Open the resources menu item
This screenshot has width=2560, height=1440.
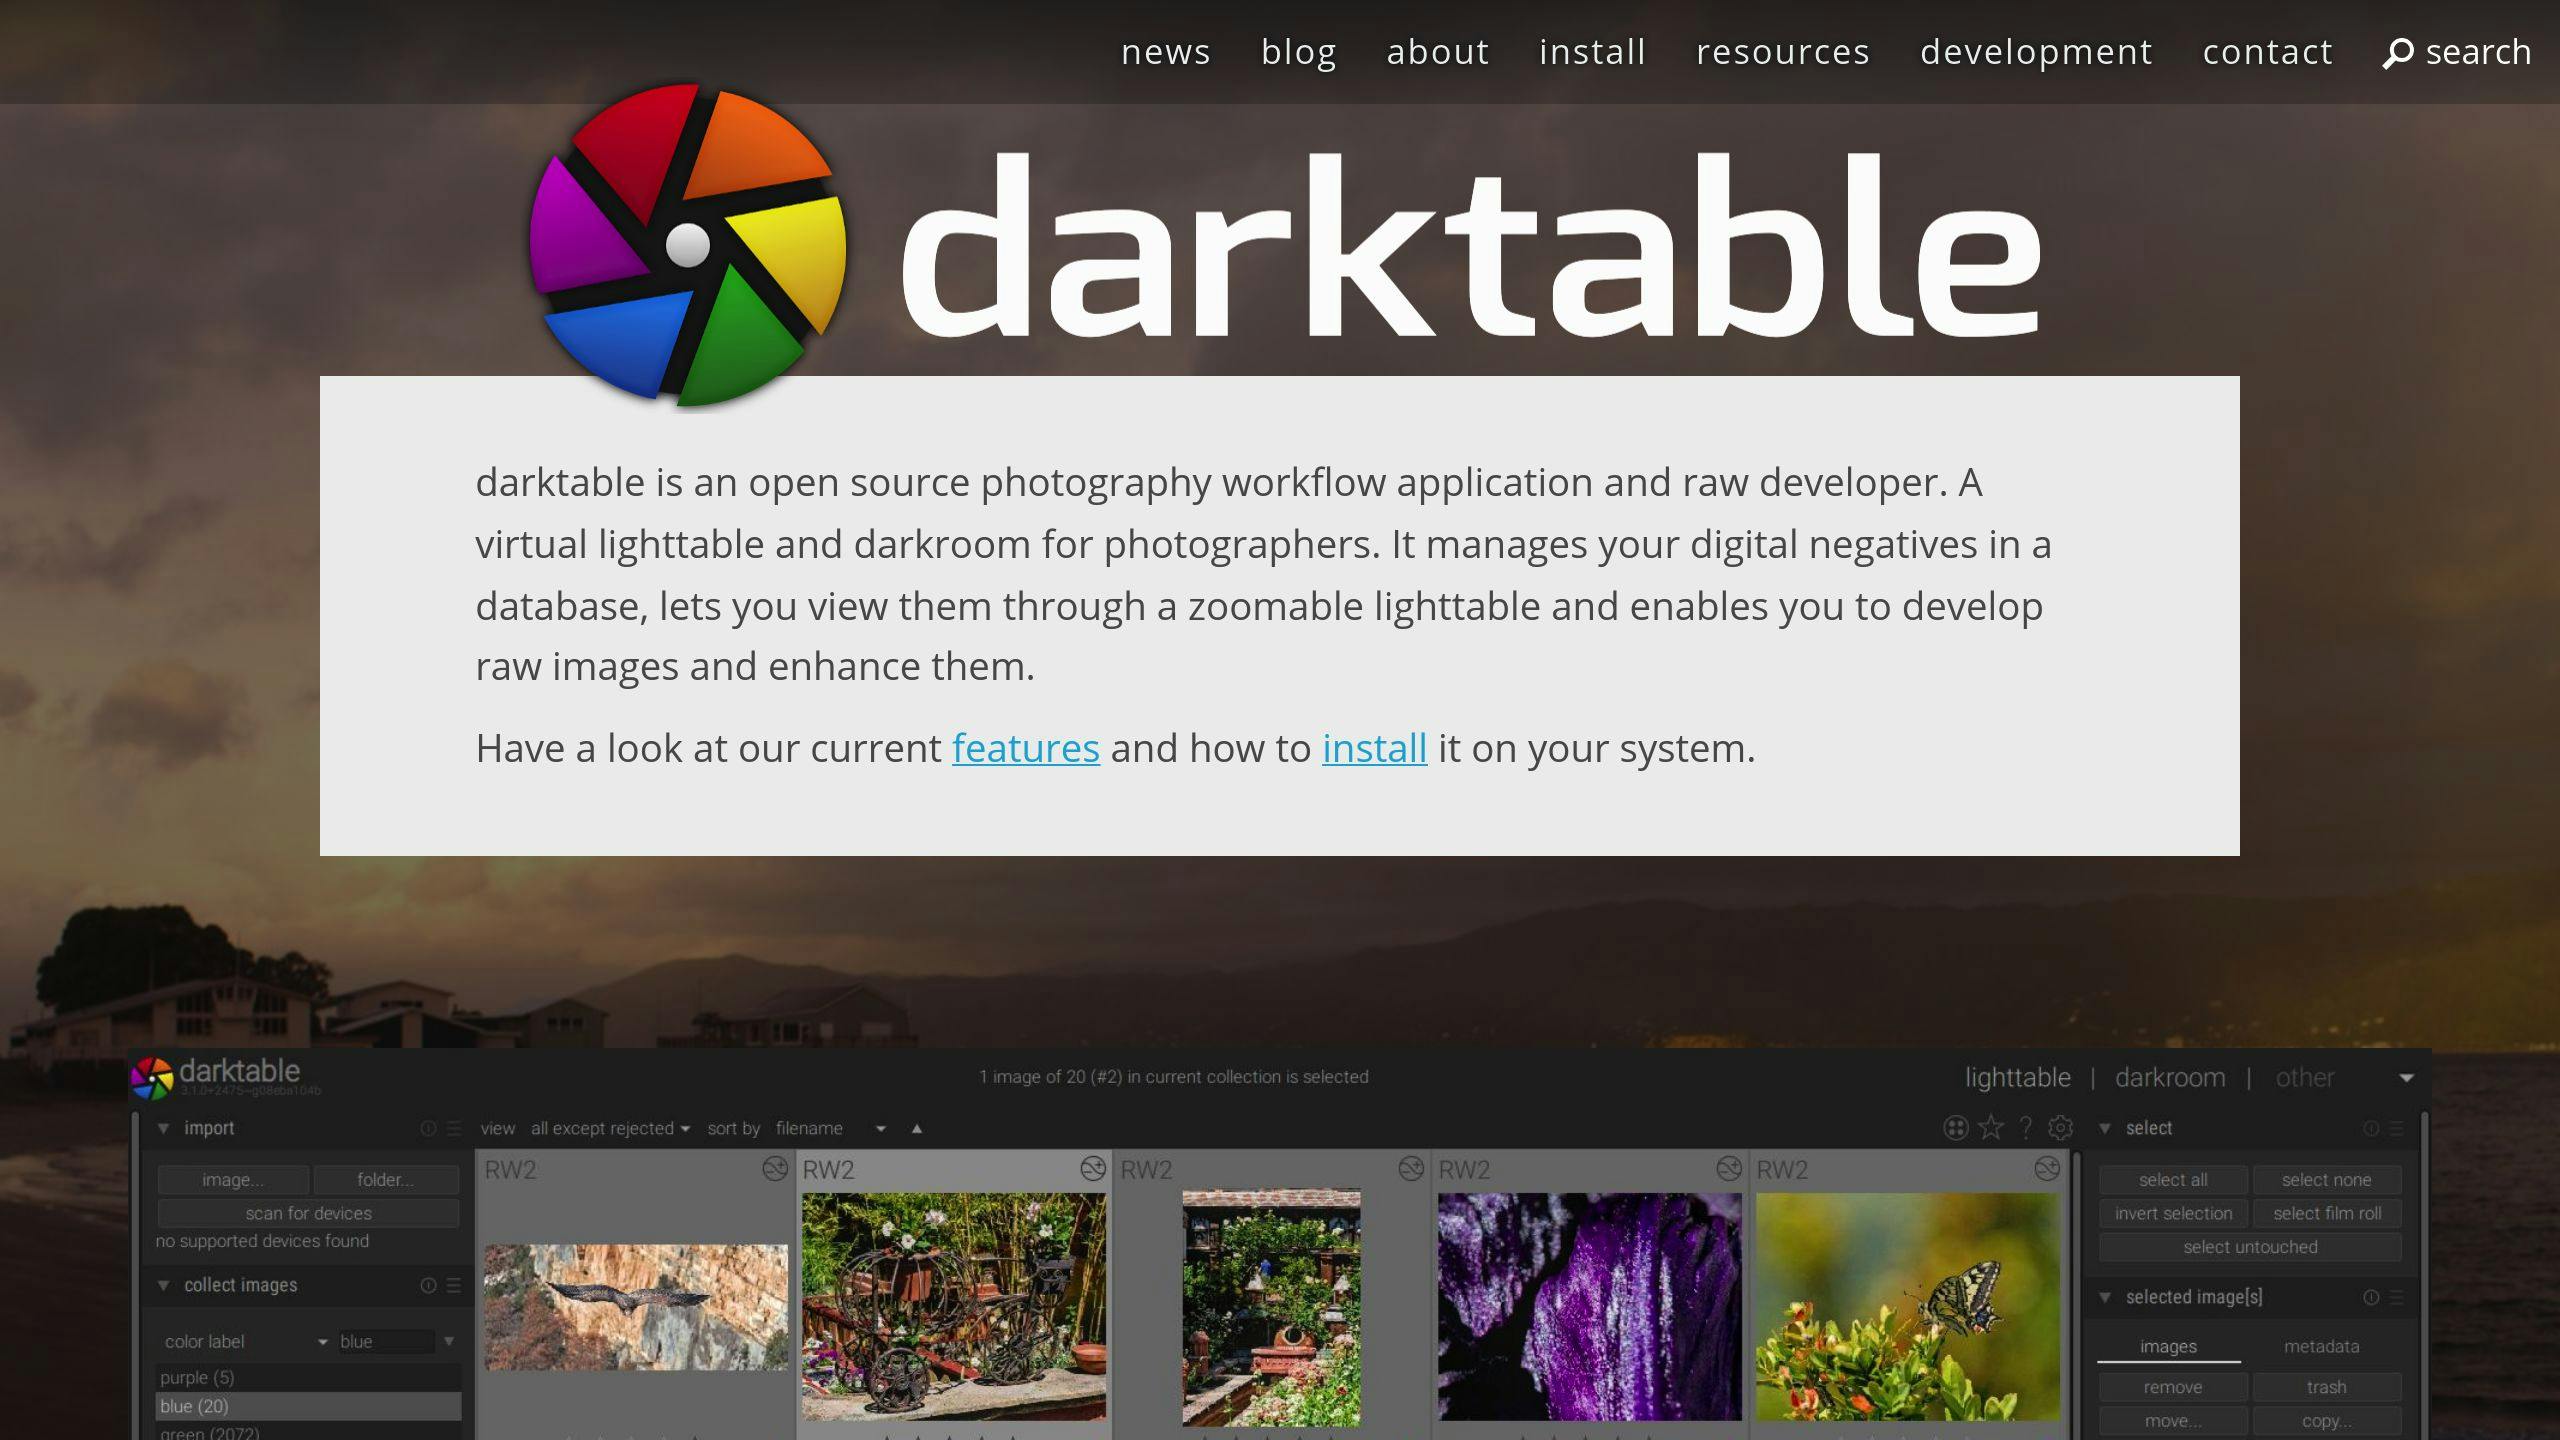(1782, 52)
